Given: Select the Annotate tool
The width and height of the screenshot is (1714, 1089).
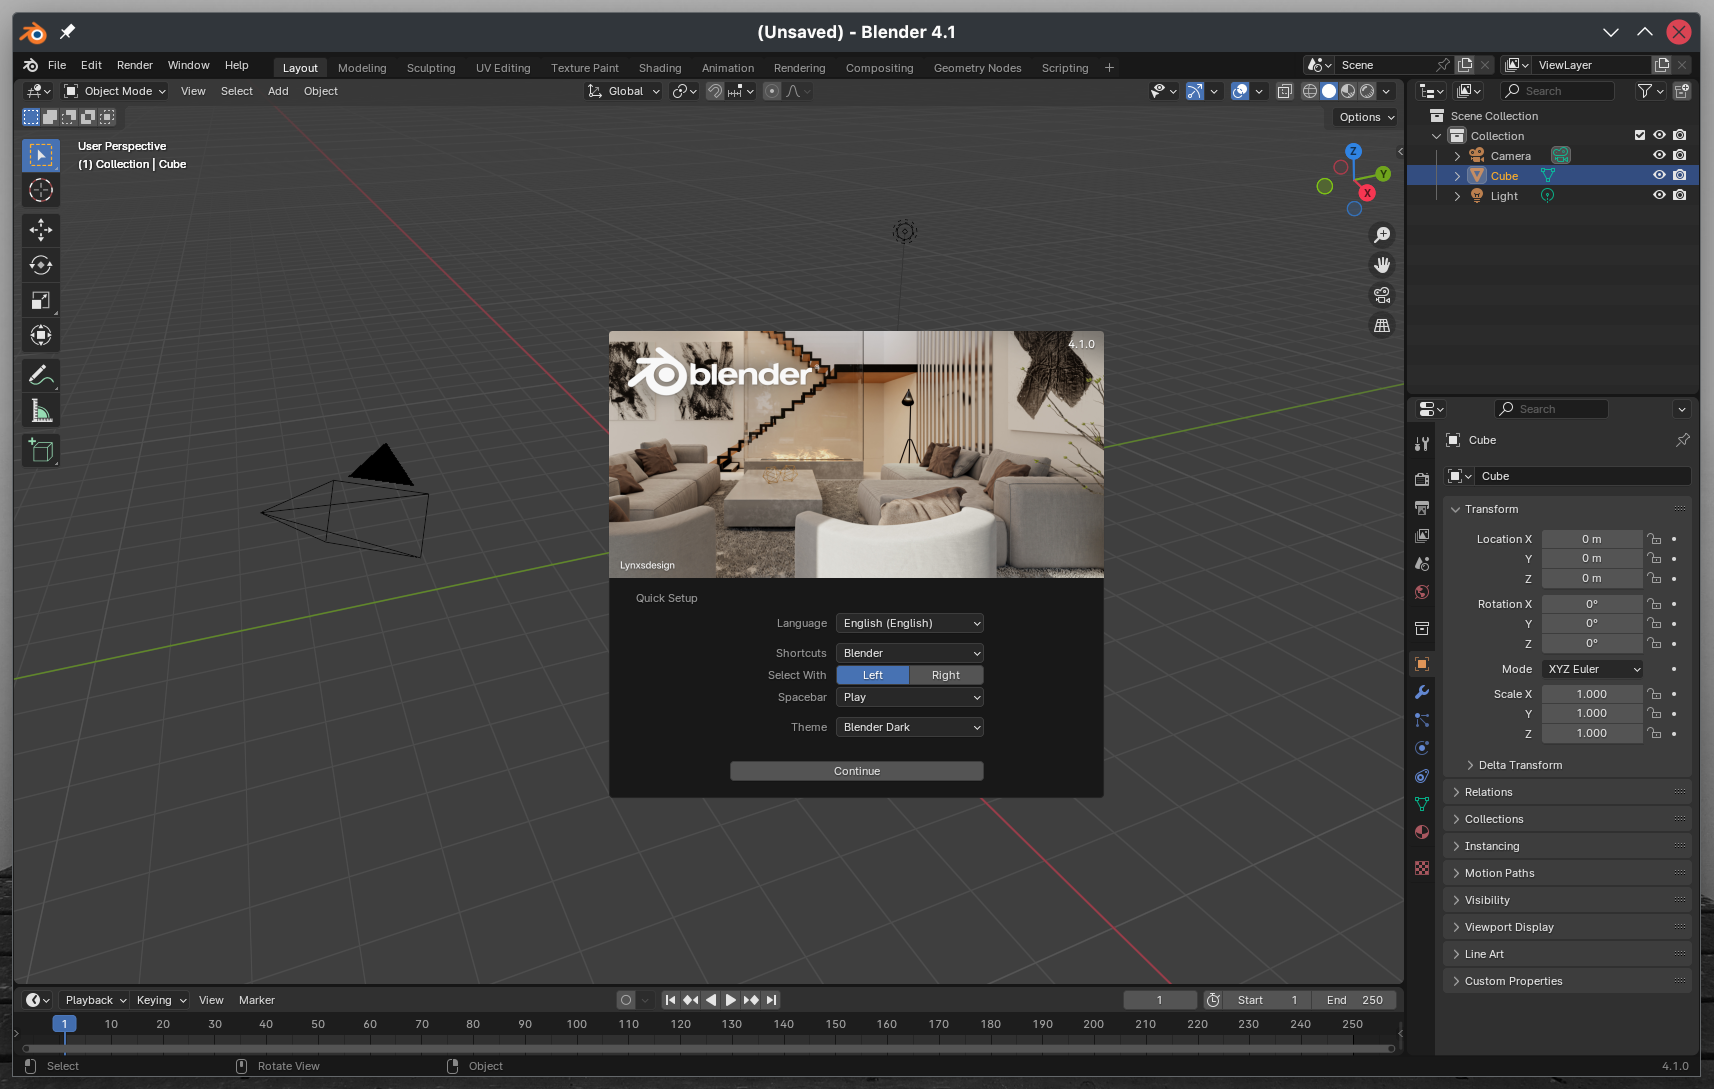Looking at the screenshot, I should [41, 376].
